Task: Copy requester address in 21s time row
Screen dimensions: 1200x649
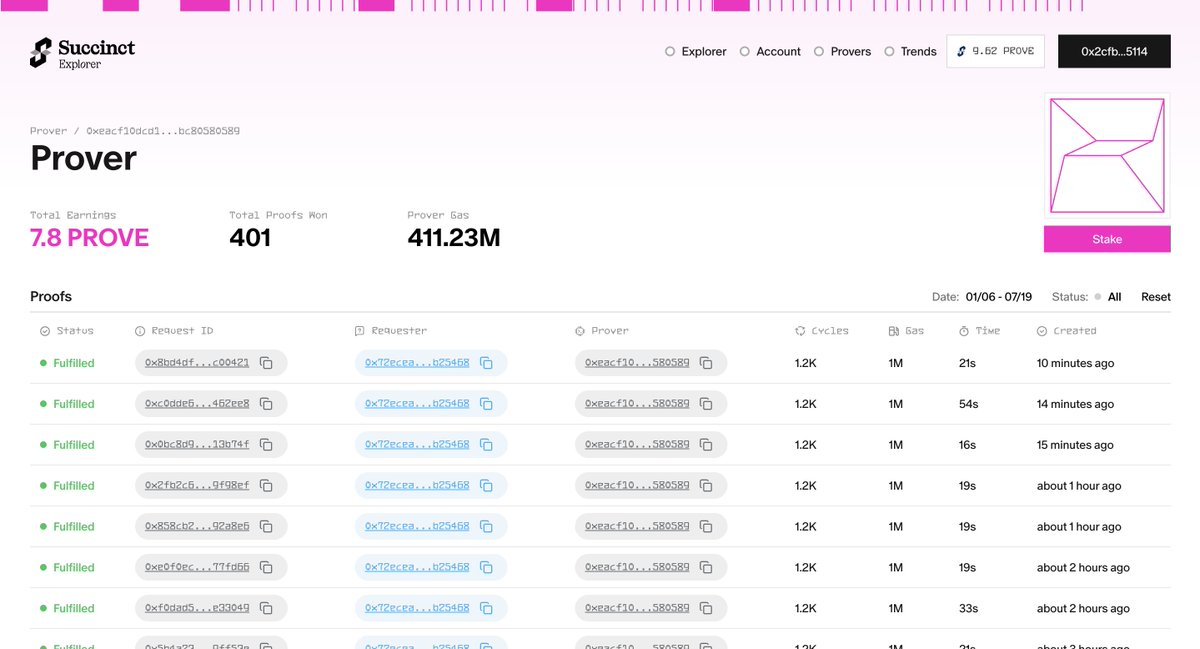Action: pyautogui.click(x=486, y=363)
